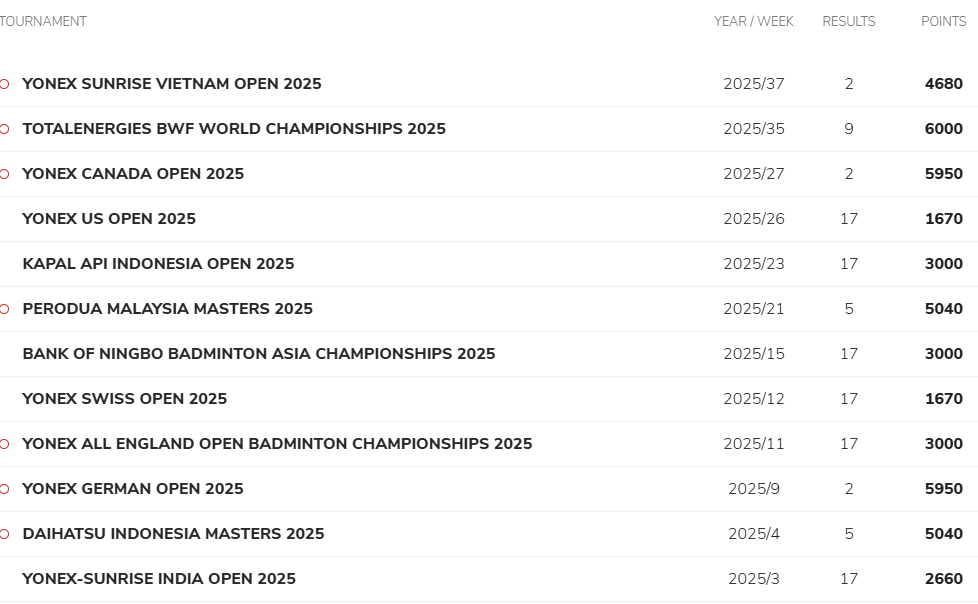Image resolution: width=978 pixels, height=604 pixels.
Task: Open YONEX US OPEN 2025 tournament
Action: [109, 218]
